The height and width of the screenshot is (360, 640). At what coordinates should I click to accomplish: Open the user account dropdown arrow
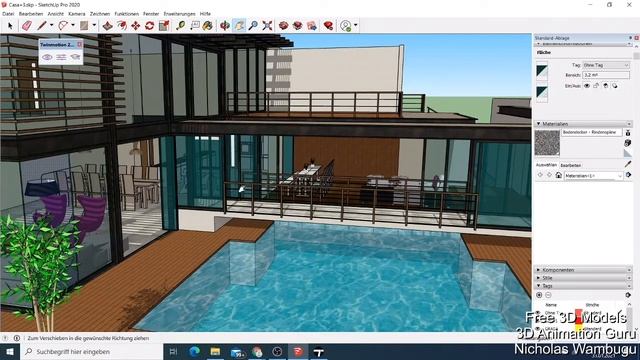tap(356, 26)
